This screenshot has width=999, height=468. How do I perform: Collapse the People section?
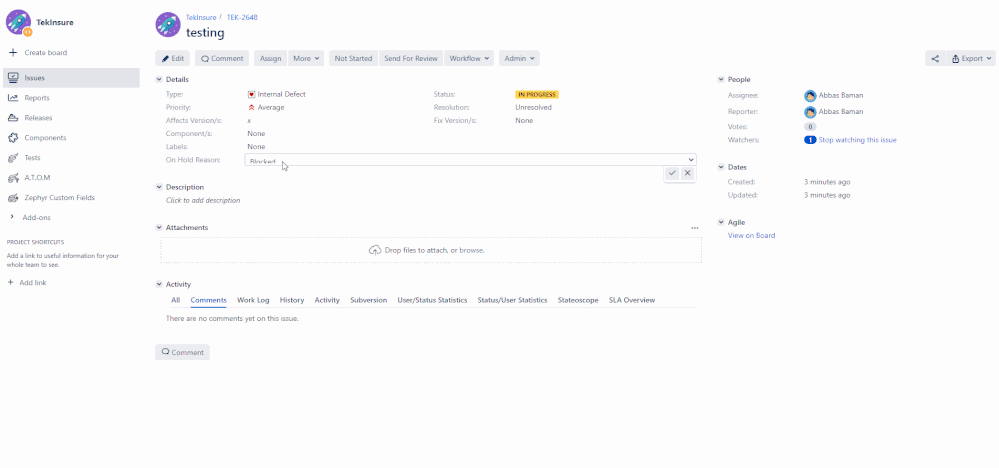(x=721, y=80)
